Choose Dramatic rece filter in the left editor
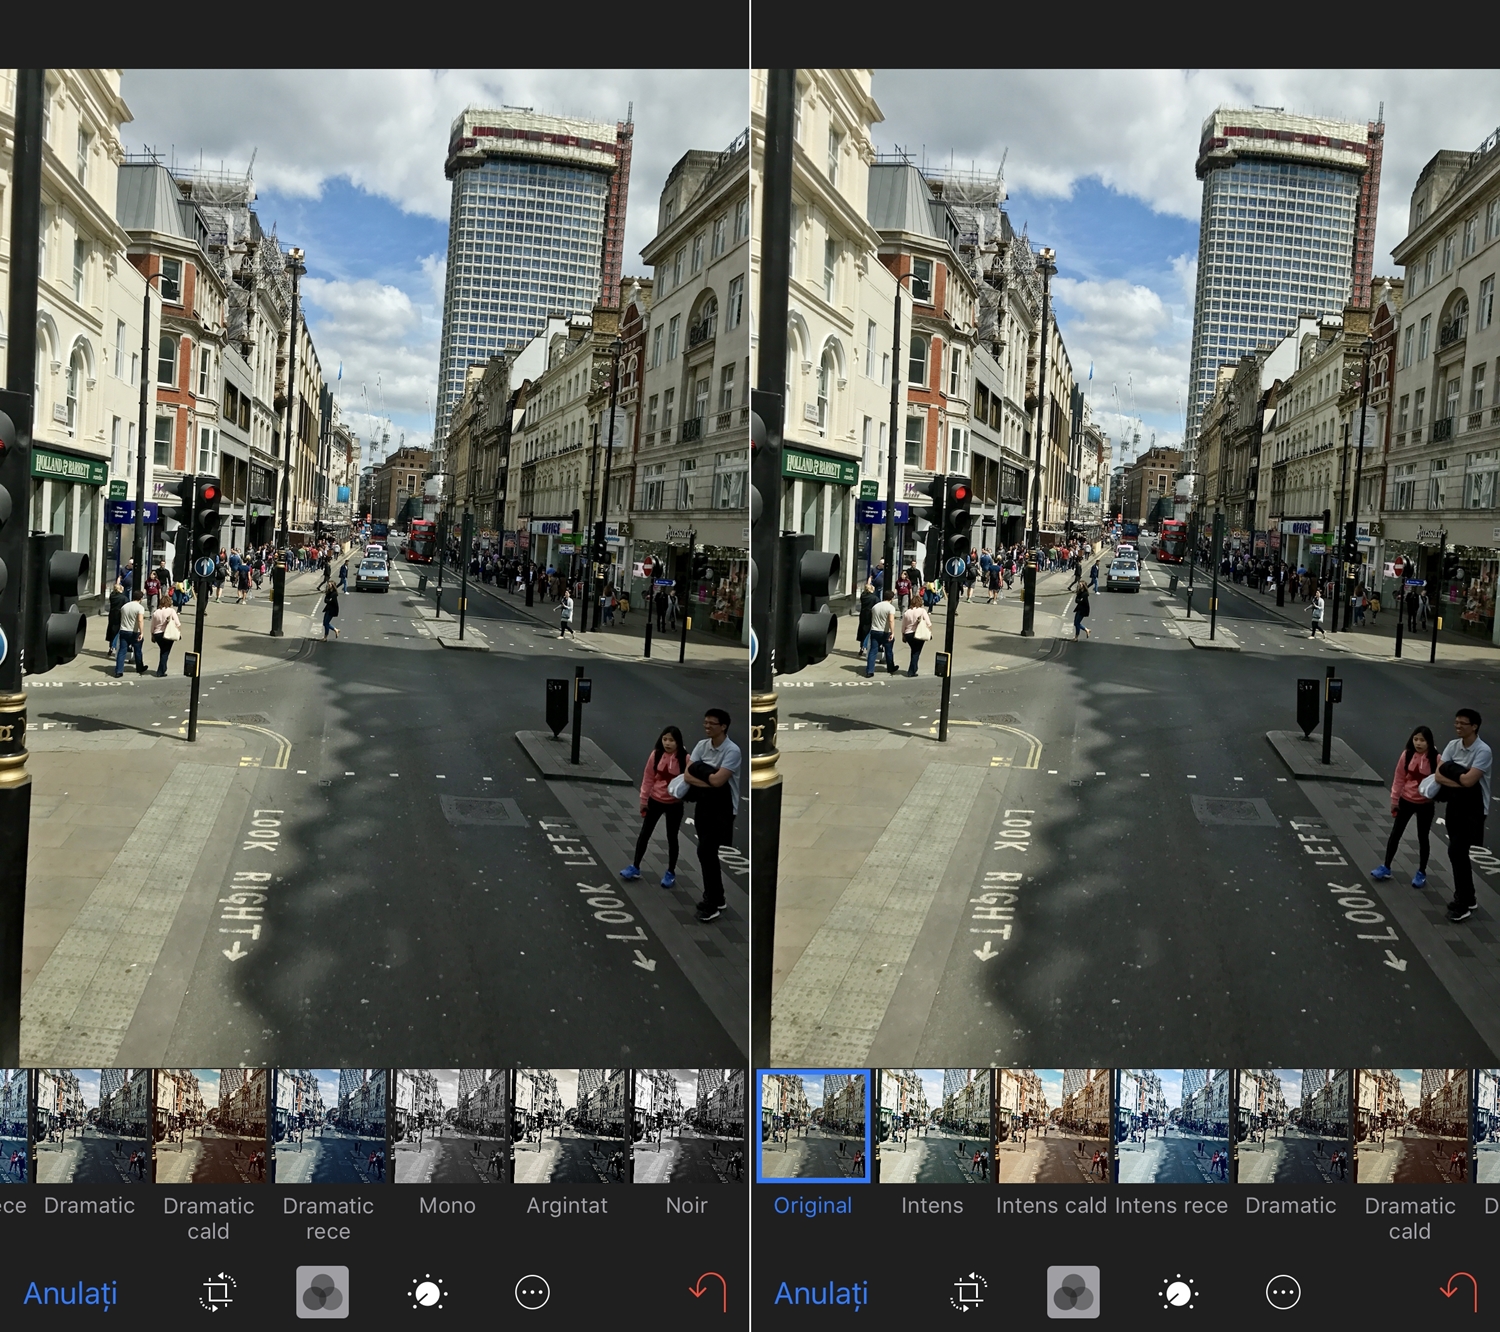The image size is (1500, 1332). pos(328,1126)
